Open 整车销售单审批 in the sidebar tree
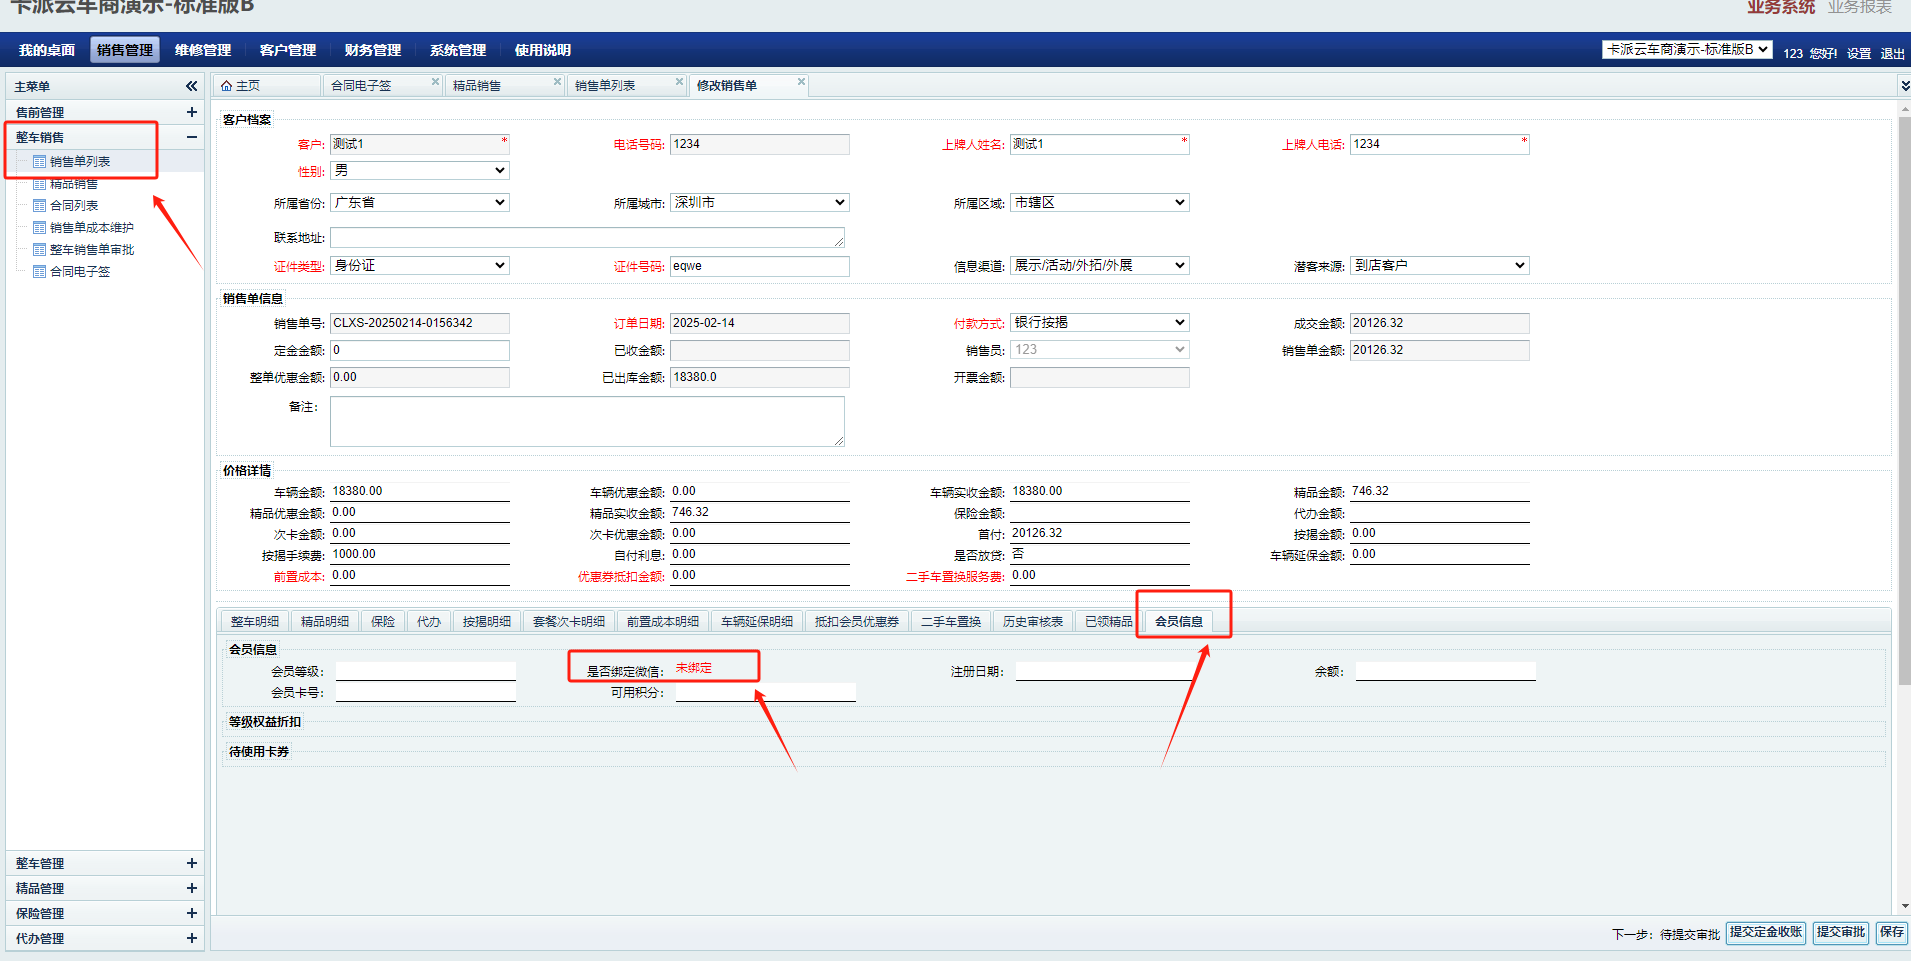Screen dimensions: 1911x961 (x=91, y=250)
